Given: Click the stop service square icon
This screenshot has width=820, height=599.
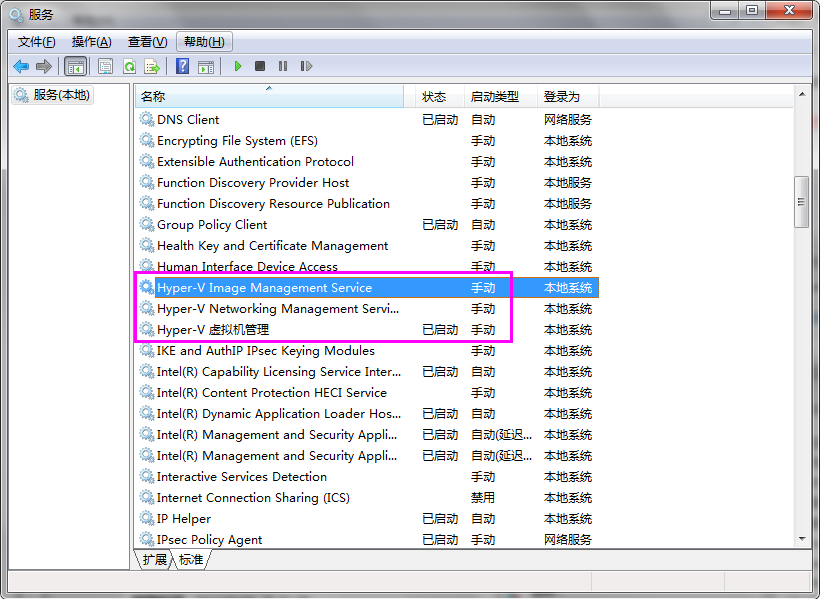Looking at the screenshot, I should click(260, 66).
